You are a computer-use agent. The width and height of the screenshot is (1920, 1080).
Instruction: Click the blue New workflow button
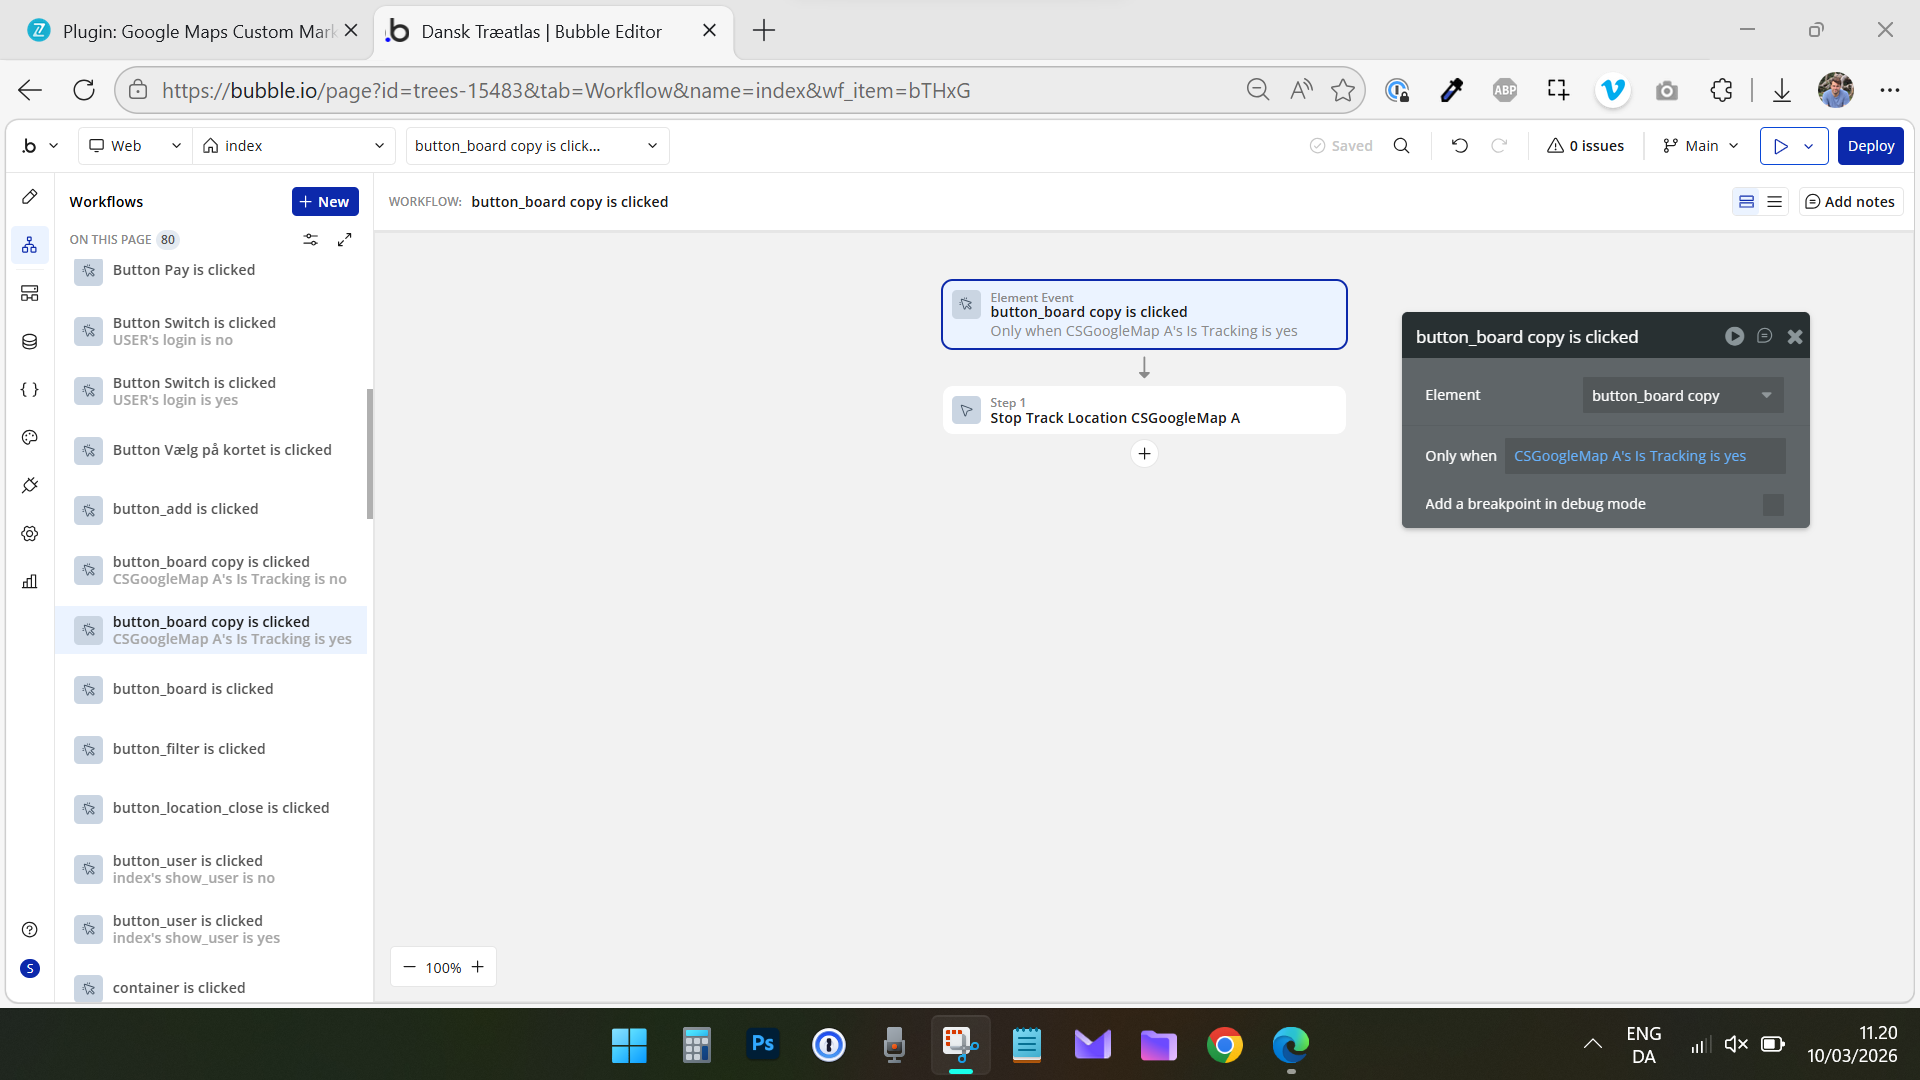(325, 202)
